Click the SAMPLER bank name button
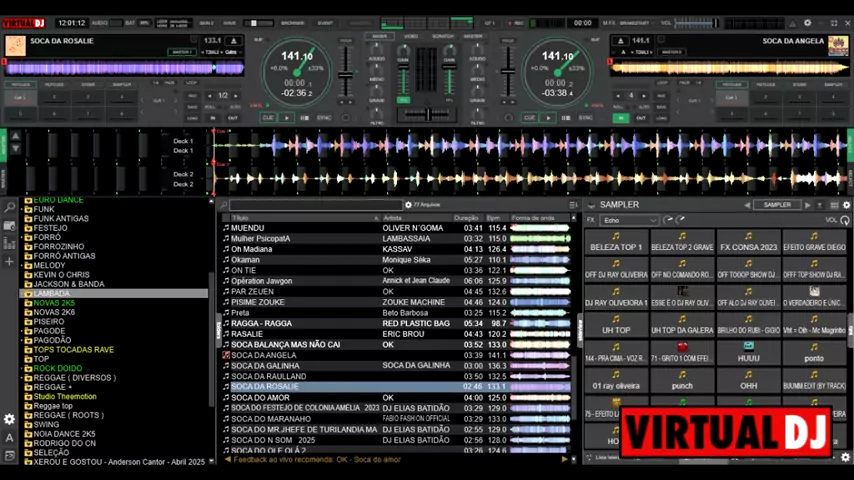Image resolution: width=854 pixels, height=480 pixels. click(x=777, y=205)
